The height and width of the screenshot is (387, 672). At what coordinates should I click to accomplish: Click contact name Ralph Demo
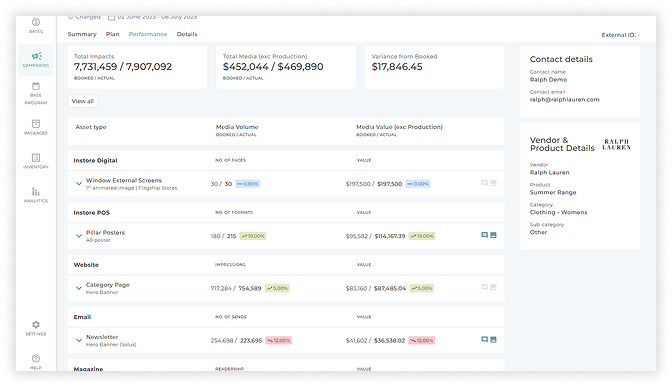point(548,80)
